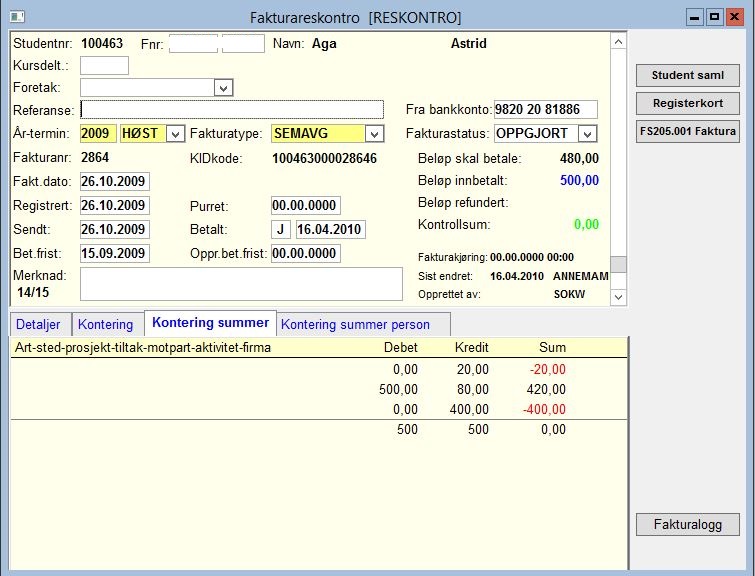Expand the Fakturastatus OPPGJORT dropdown
Screen dimensions: 755x576
[587, 134]
